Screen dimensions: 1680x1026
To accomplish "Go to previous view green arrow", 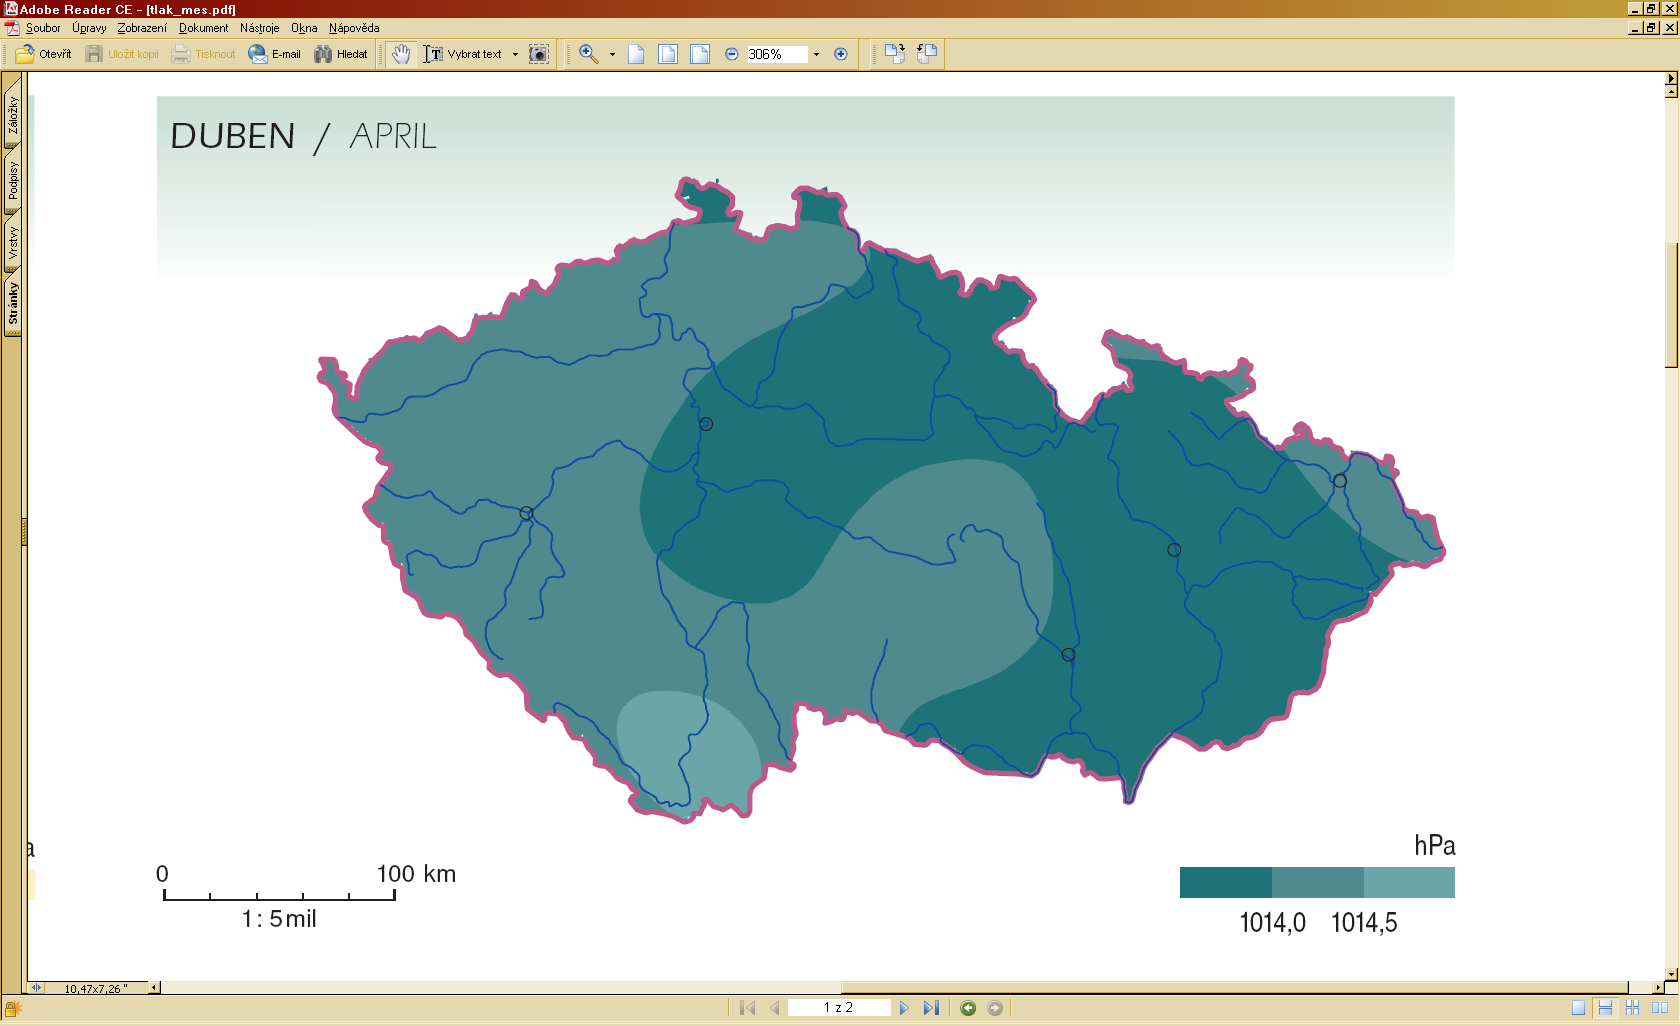I will click(x=968, y=1008).
